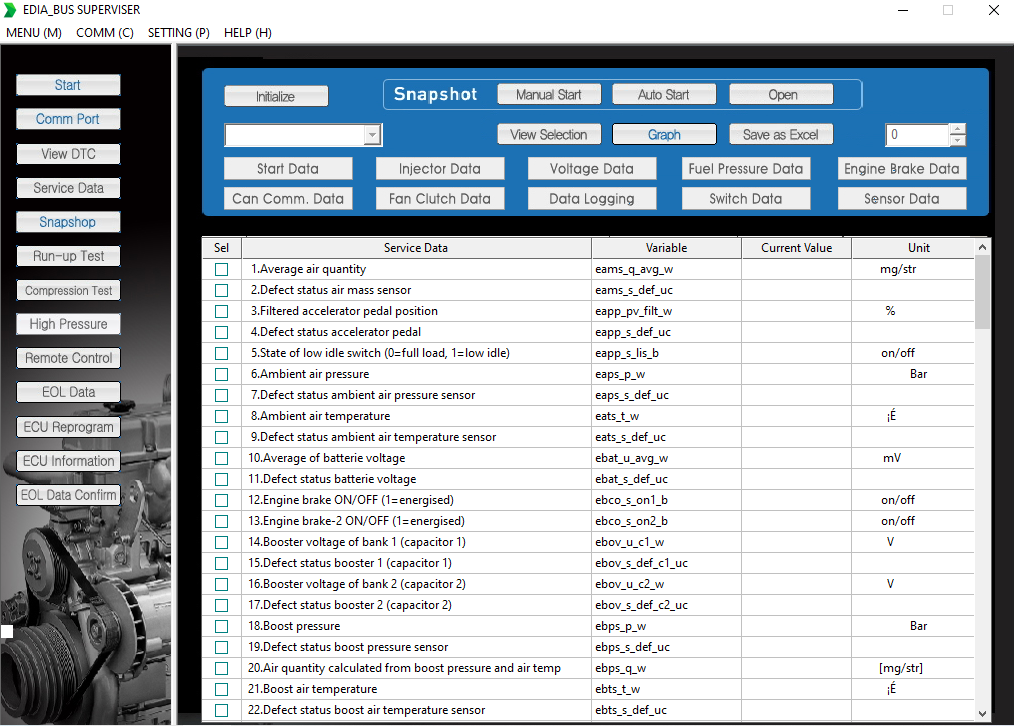Click the numeric field showing 0
Image resolution: width=1014 pixels, height=726 pixels.
[918, 134]
